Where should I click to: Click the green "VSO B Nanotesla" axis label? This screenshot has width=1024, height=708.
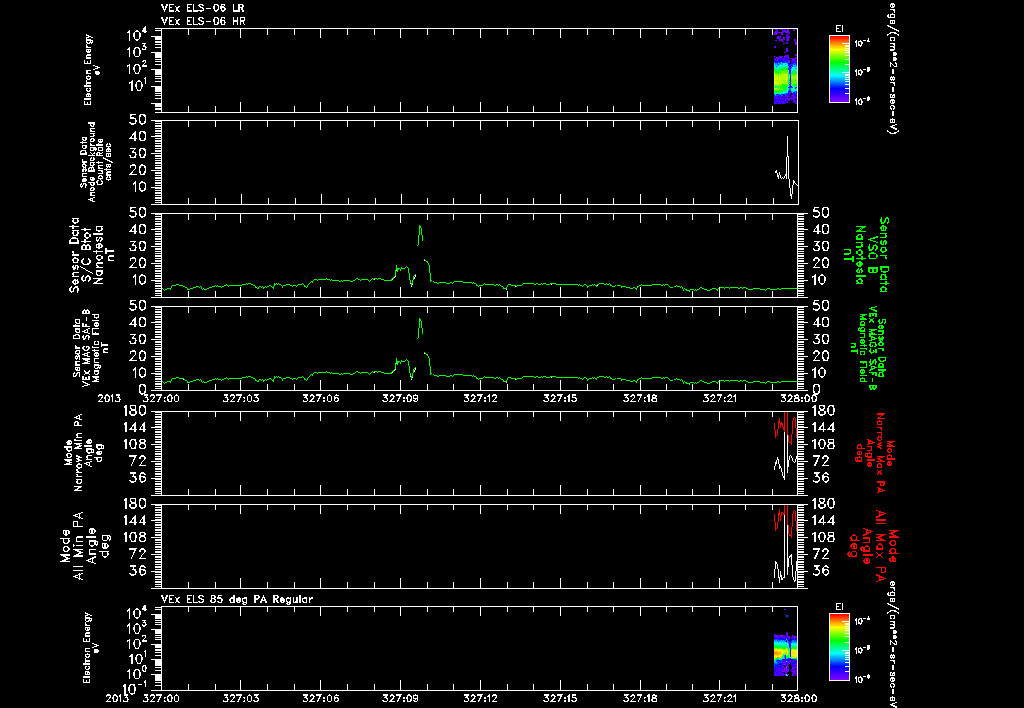tap(867, 255)
